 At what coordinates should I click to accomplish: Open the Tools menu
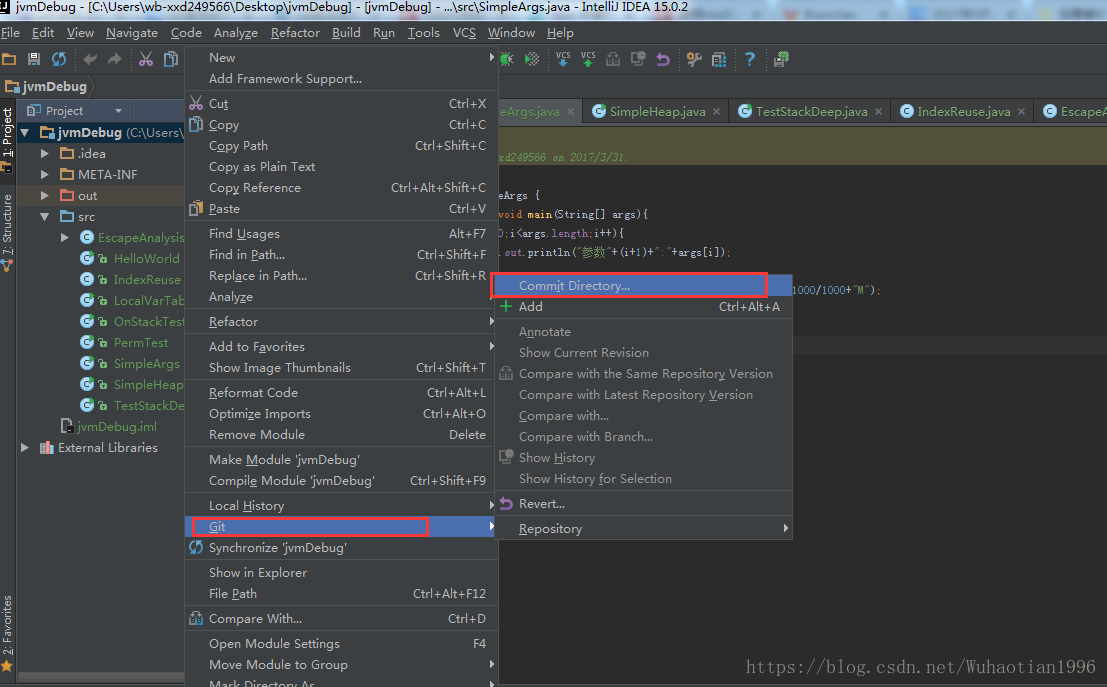(424, 32)
